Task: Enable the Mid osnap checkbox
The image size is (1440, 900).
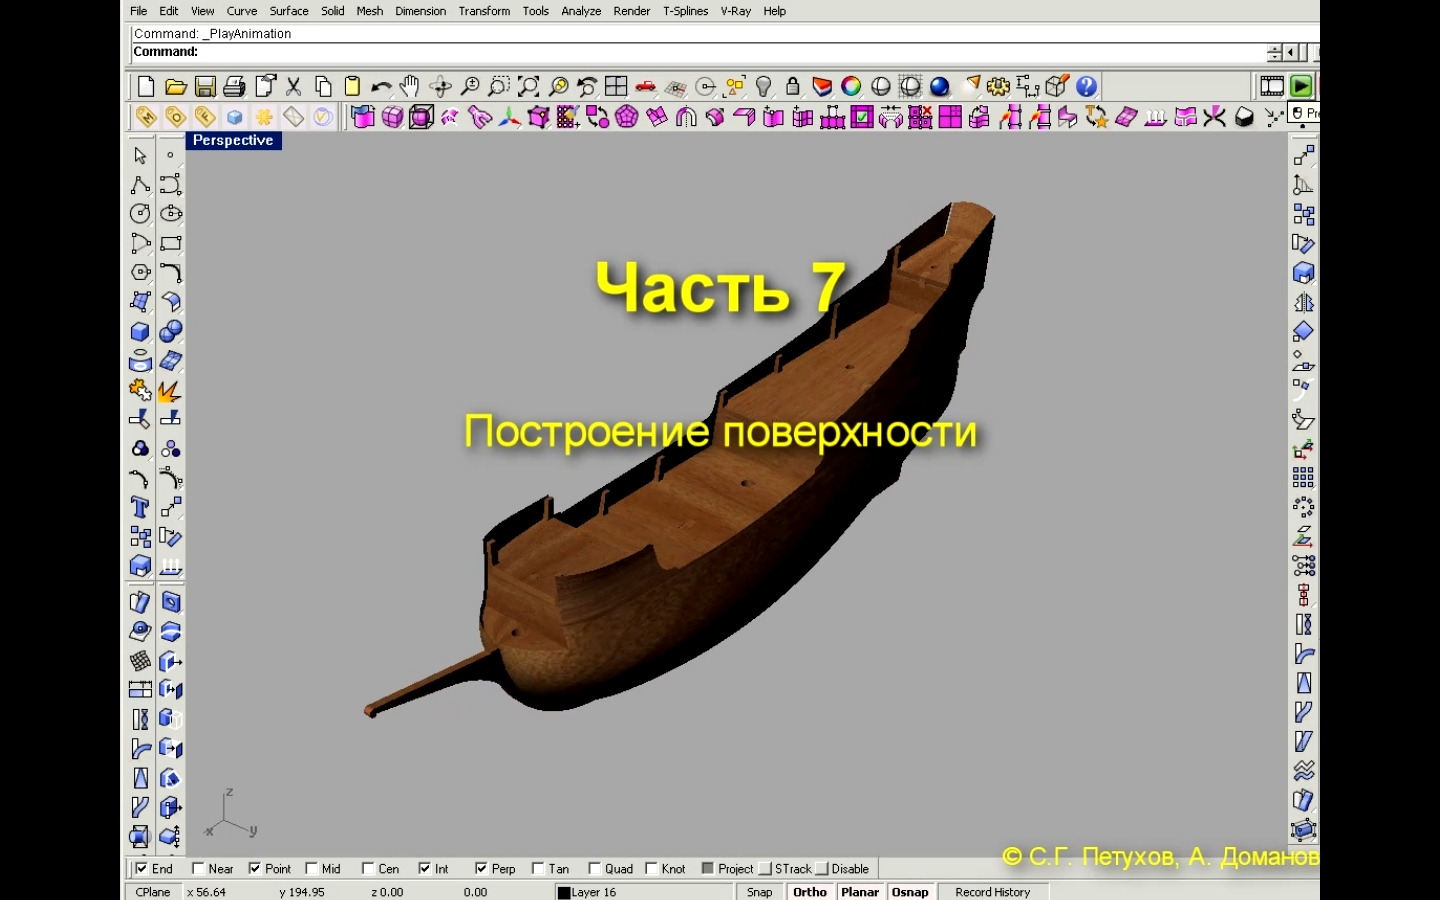Action: pyautogui.click(x=312, y=869)
